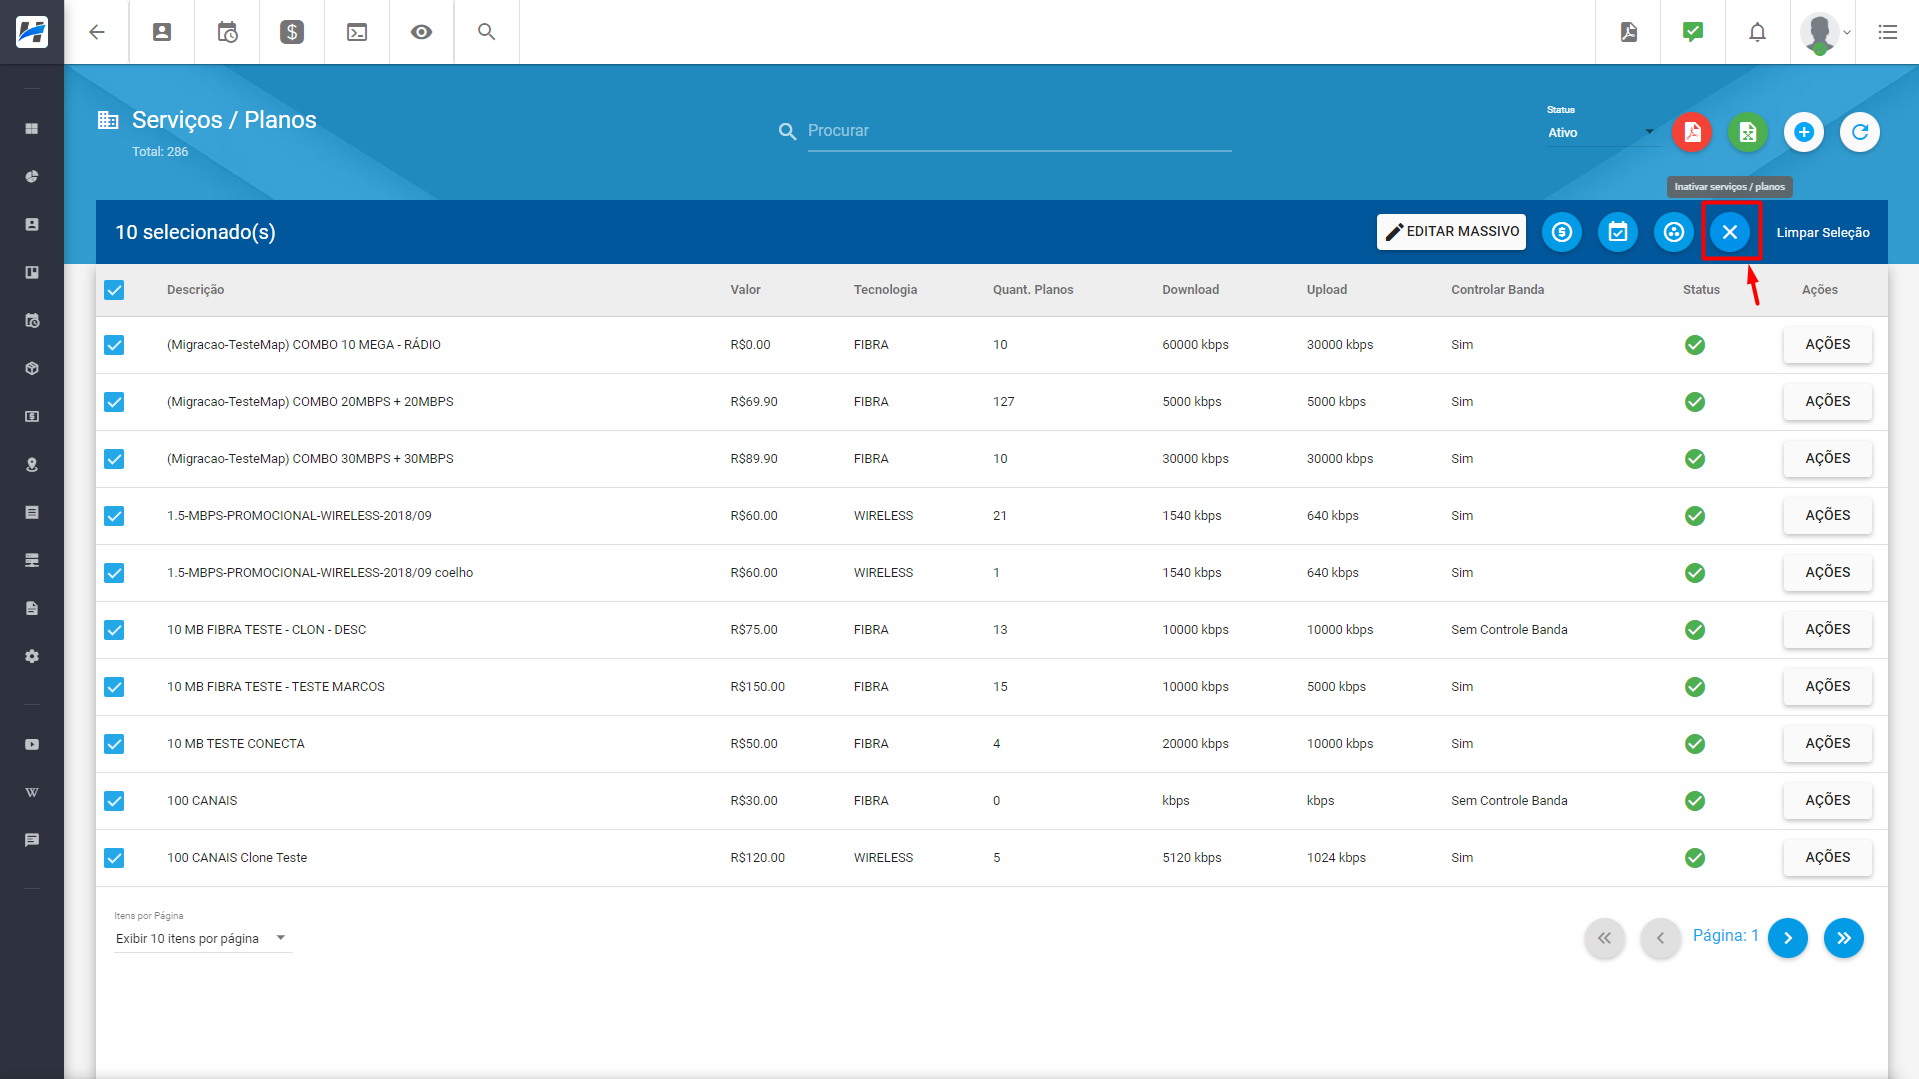1919x1079 pixels.
Task: Export plans list to PDF red button
Action: [x=1692, y=132]
